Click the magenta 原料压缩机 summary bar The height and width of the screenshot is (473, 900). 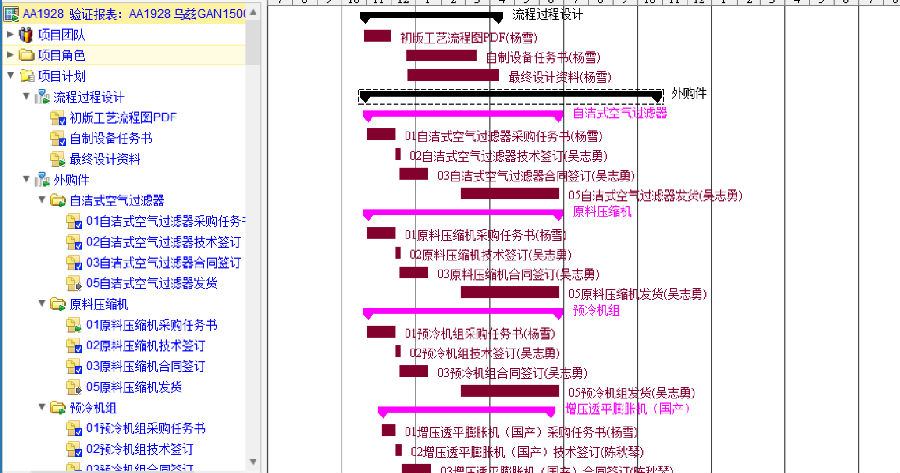[463, 215]
